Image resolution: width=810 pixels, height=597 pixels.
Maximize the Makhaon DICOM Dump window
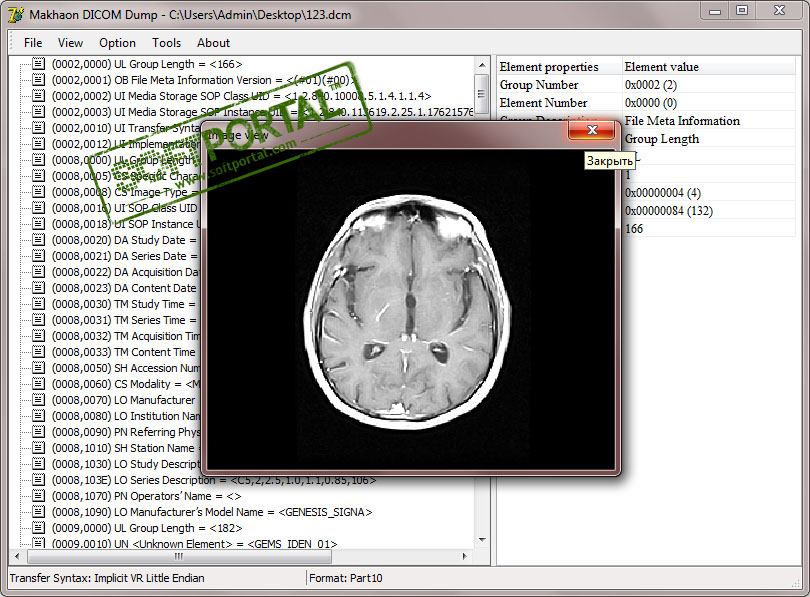pos(742,10)
